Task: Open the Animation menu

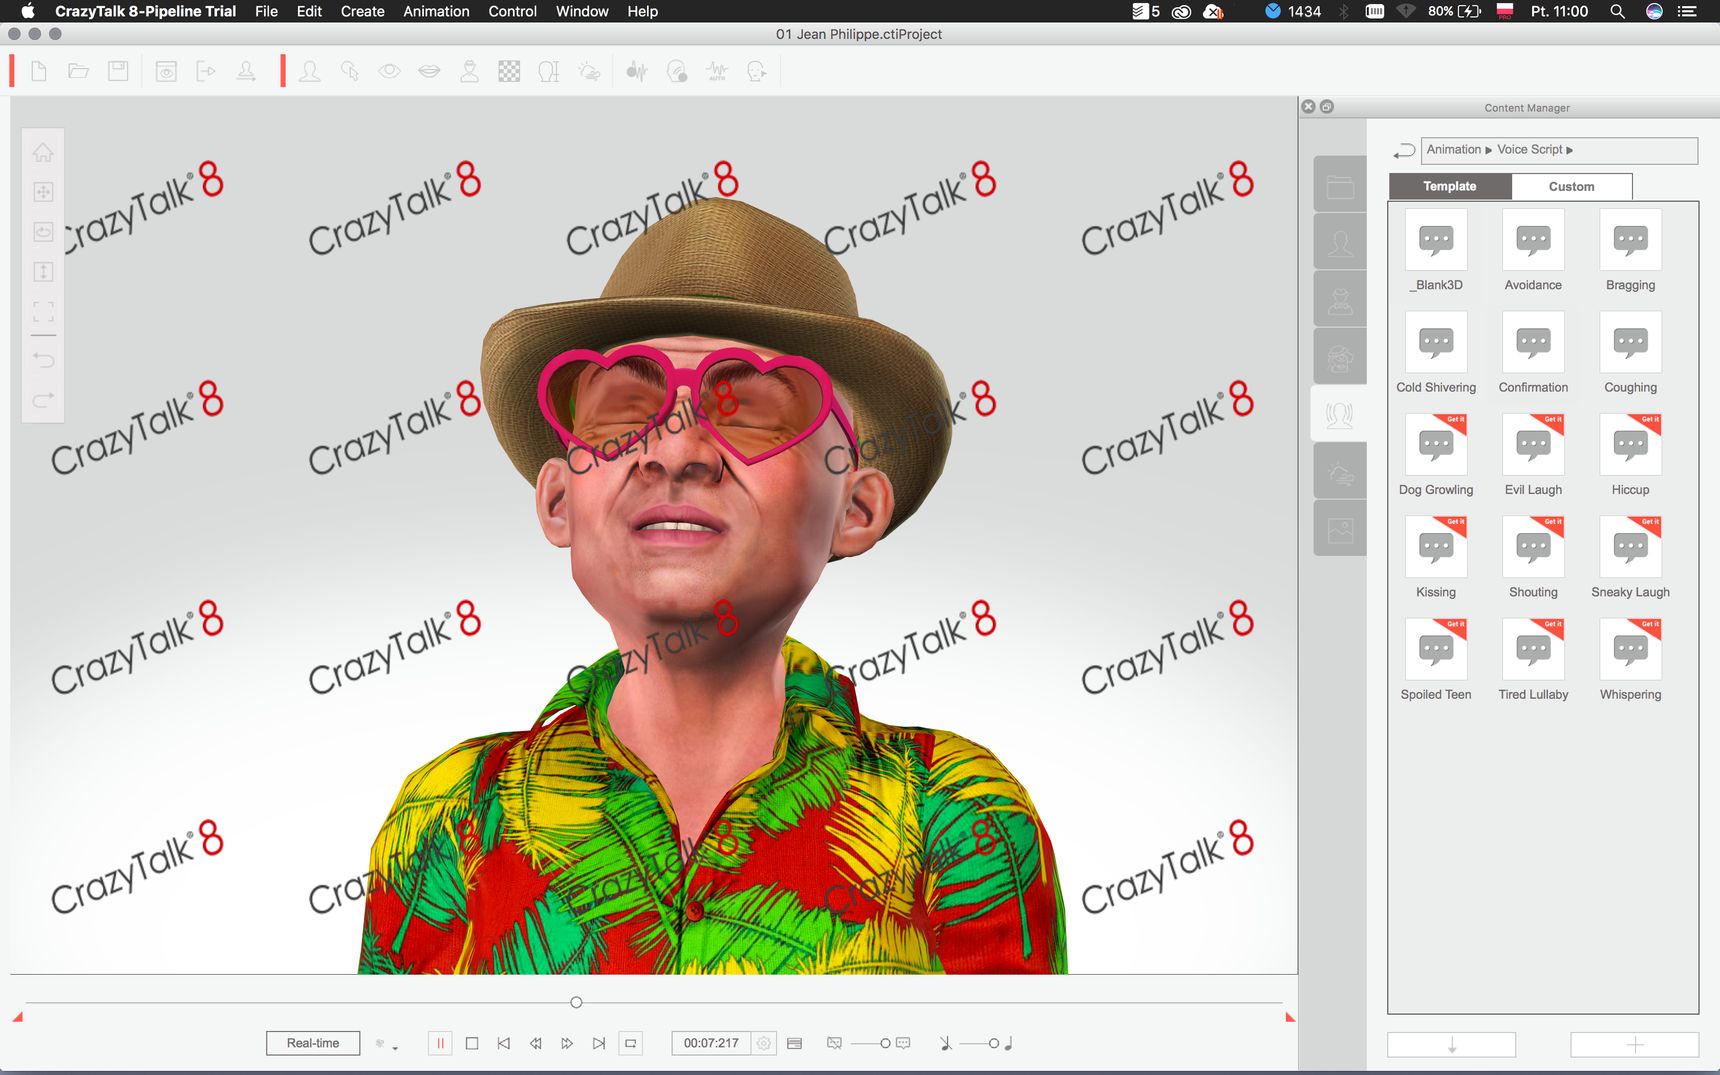Action: (436, 11)
